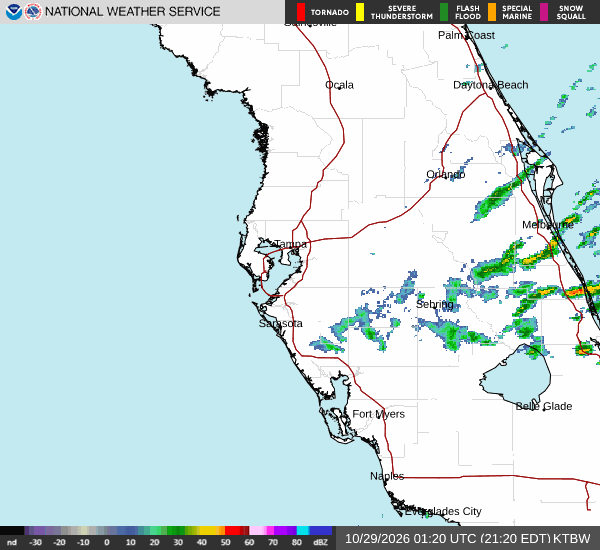Click the Sebring city label
Viewport: 600px width, 550px height.
tap(435, 304)
